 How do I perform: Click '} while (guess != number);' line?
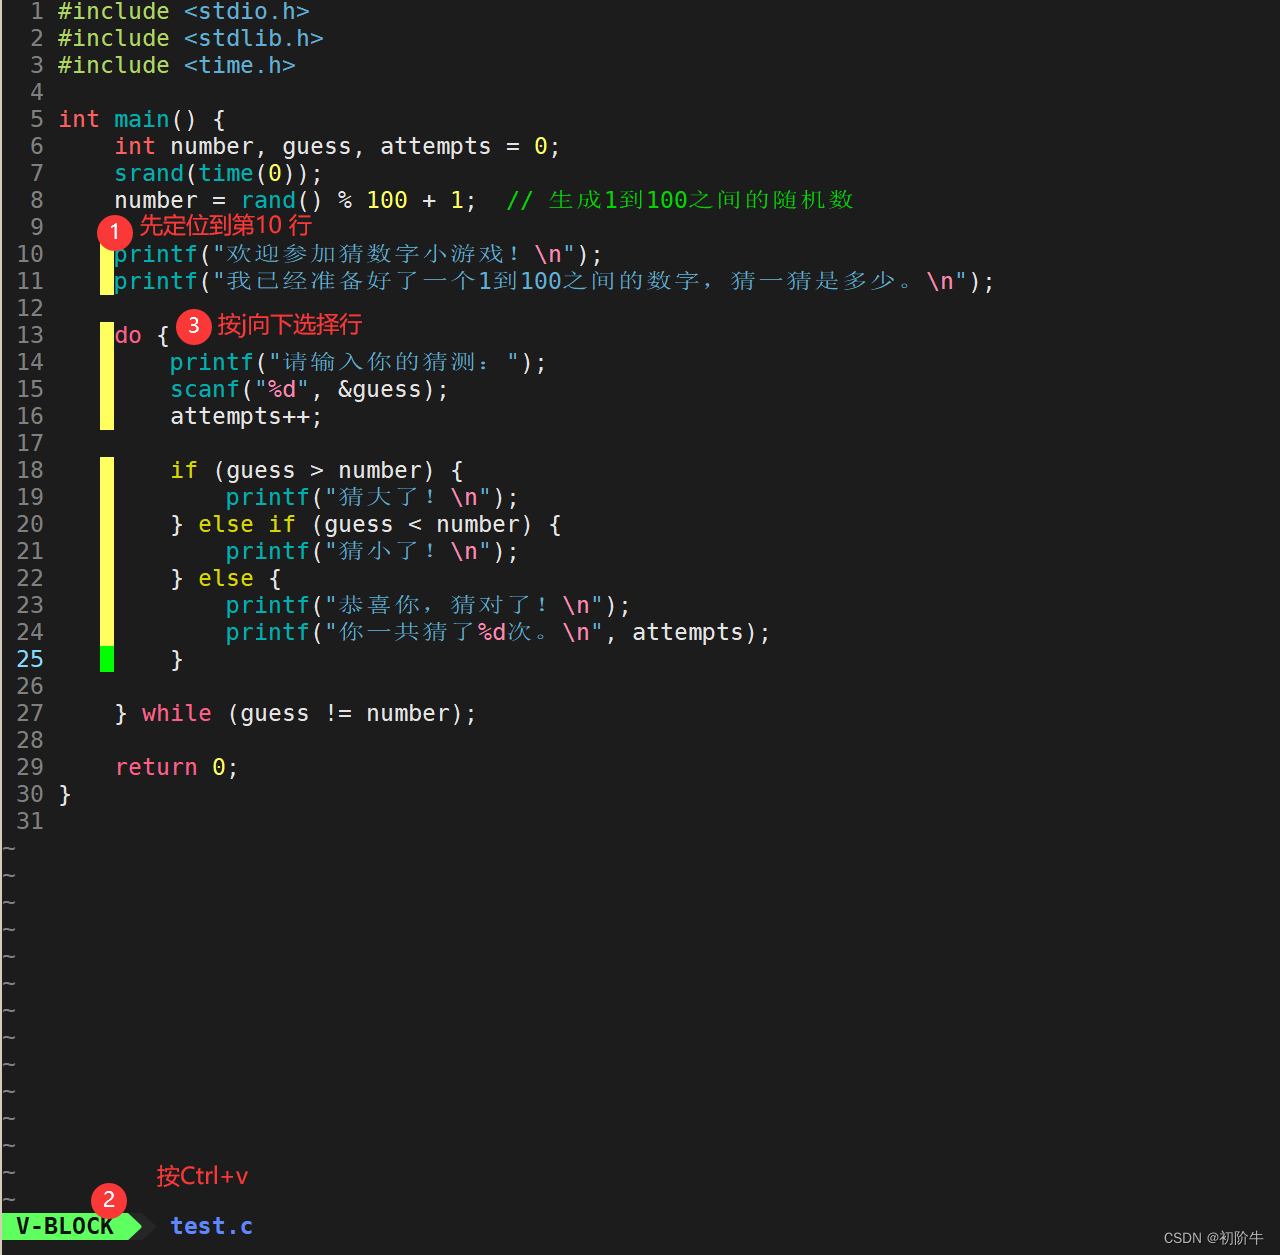pyautogui.click(x=296, y=713)
